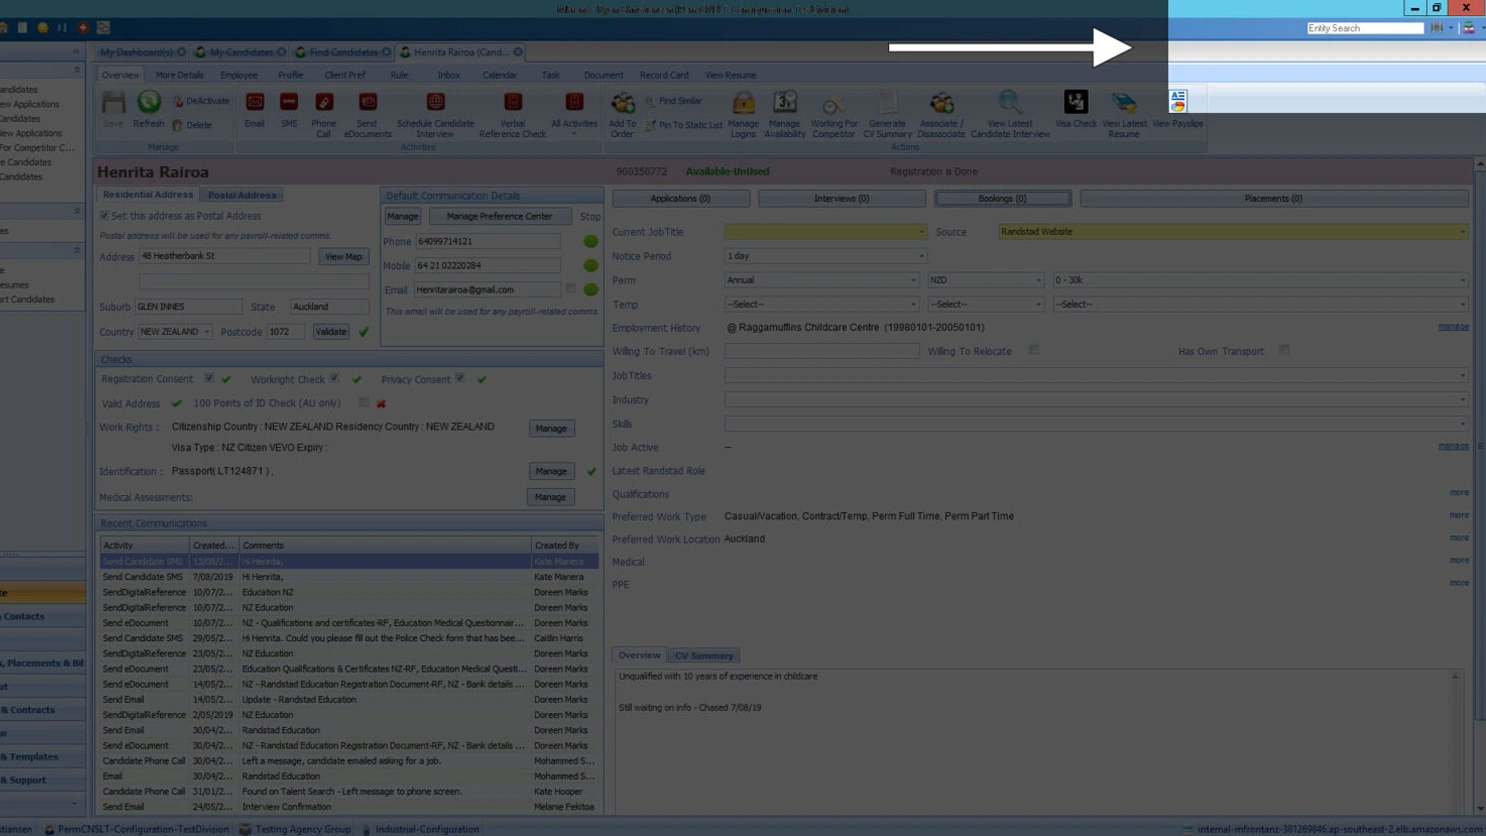Click the Manage Logins padlock icon

pyautogui.click(x=743, y=103)
